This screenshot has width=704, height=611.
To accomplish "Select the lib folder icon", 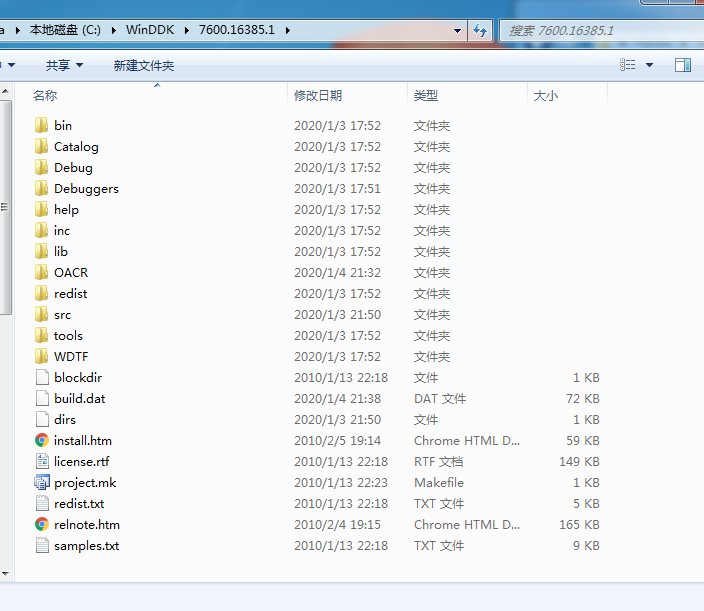I will coord(41,251).
